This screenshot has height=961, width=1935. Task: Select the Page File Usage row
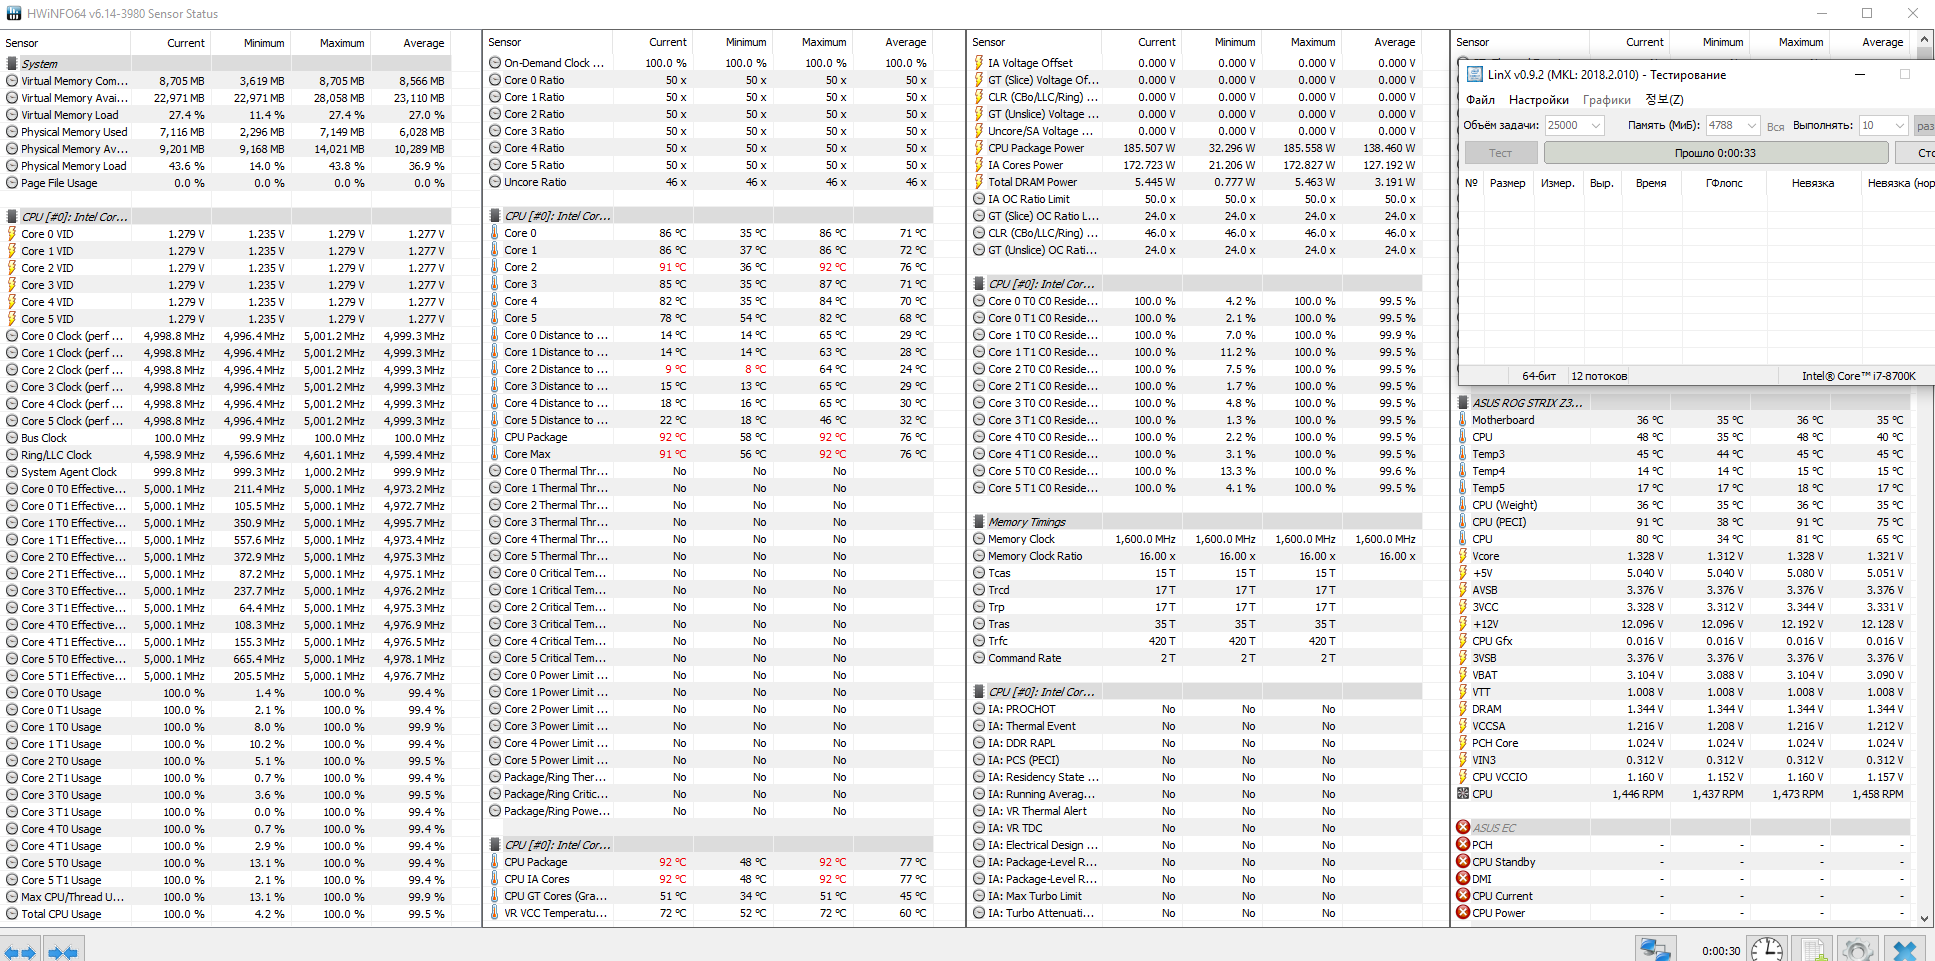(226, 183)
